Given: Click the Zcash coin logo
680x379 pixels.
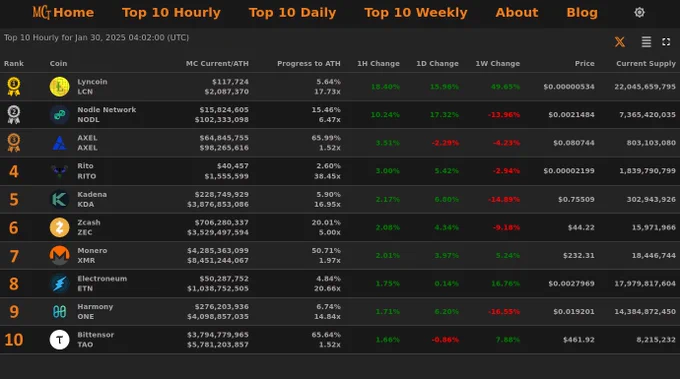Looking at the screenshot, I should point(59,227).
